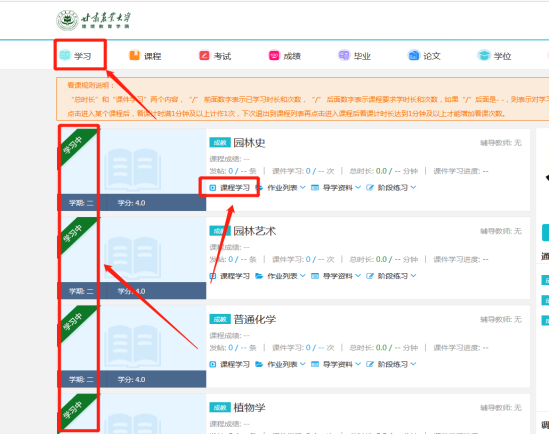The height and width of the screenshot is (434, 550).
Task: Click 课程成绩: -- under 园林艺术
Action: (229, 247)
